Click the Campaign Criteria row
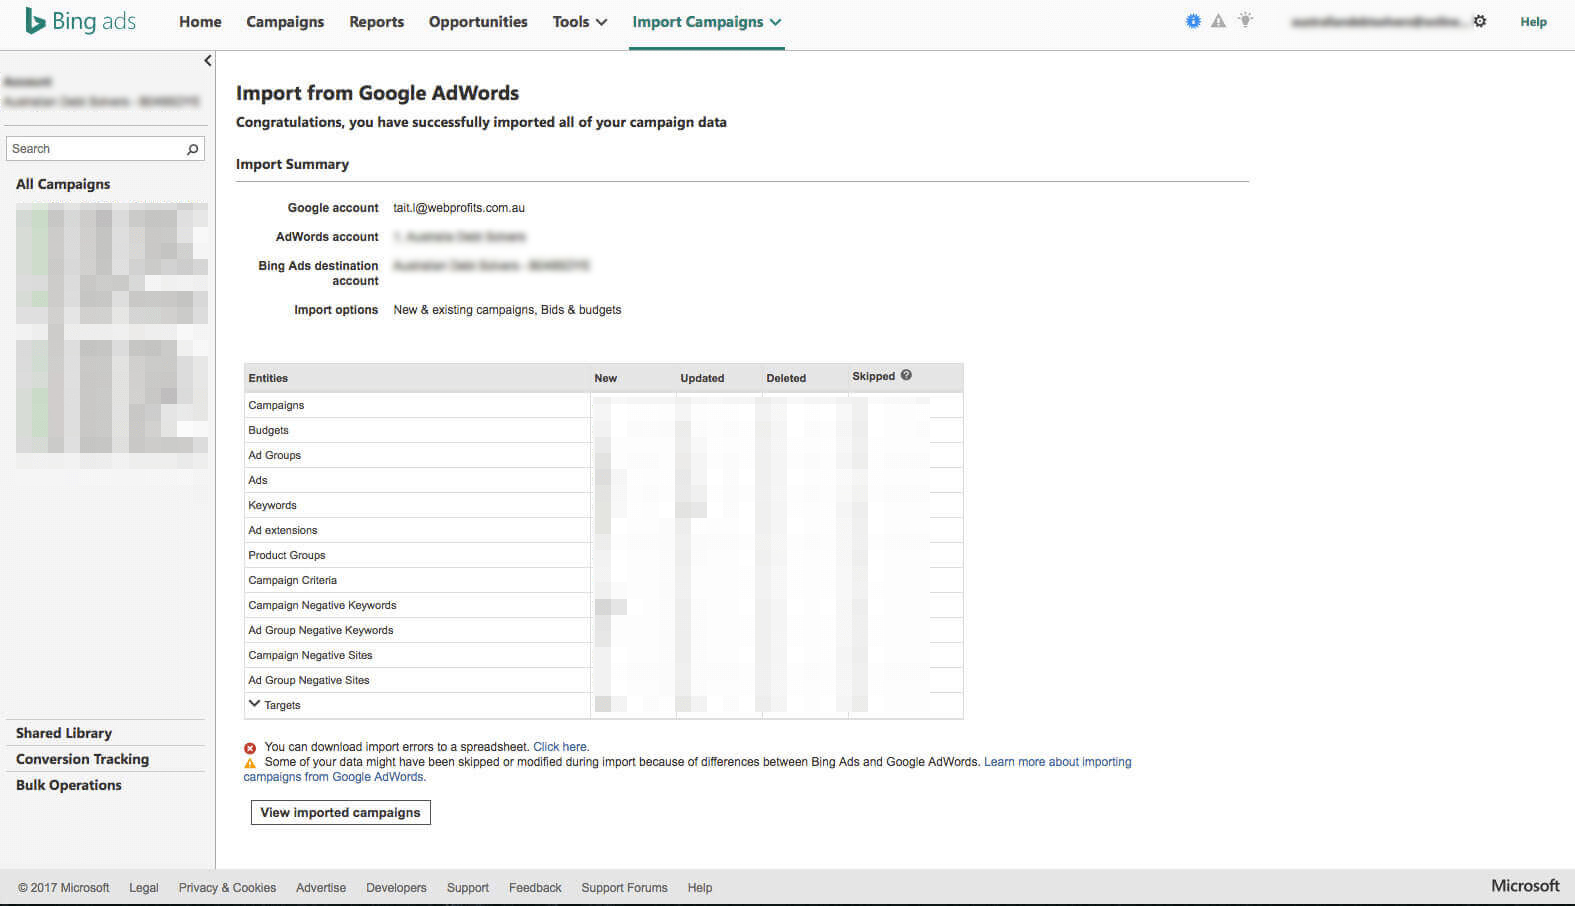The width and height of the screenshot is (1575, 906). tap(603, 580)
